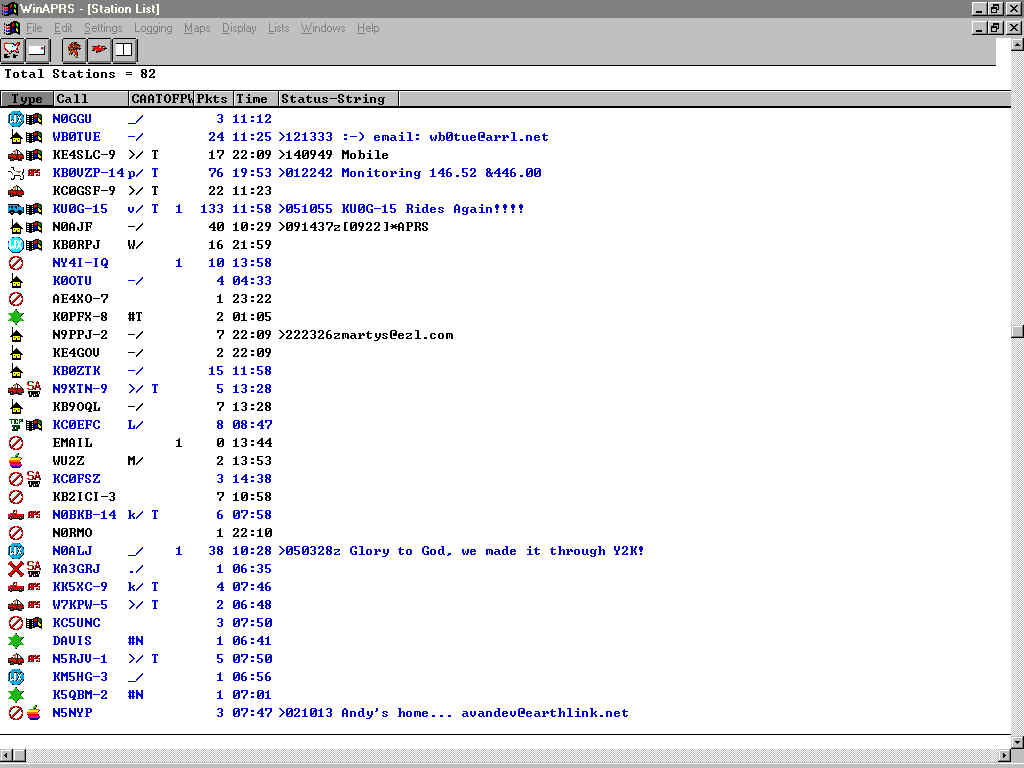Open the Lists menu
The height and width of the screenshot is (768, 1024).
[x=278, y=28]
